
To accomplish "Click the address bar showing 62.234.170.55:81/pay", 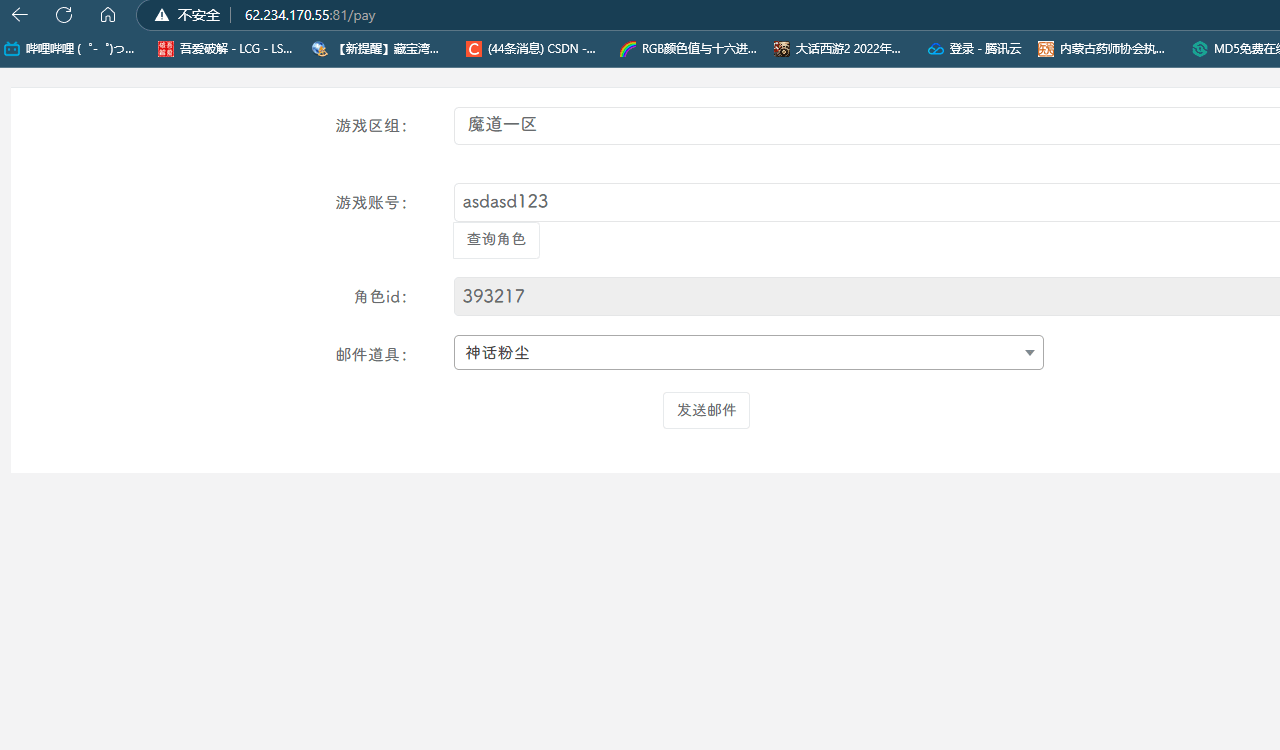I will [310, 15].
